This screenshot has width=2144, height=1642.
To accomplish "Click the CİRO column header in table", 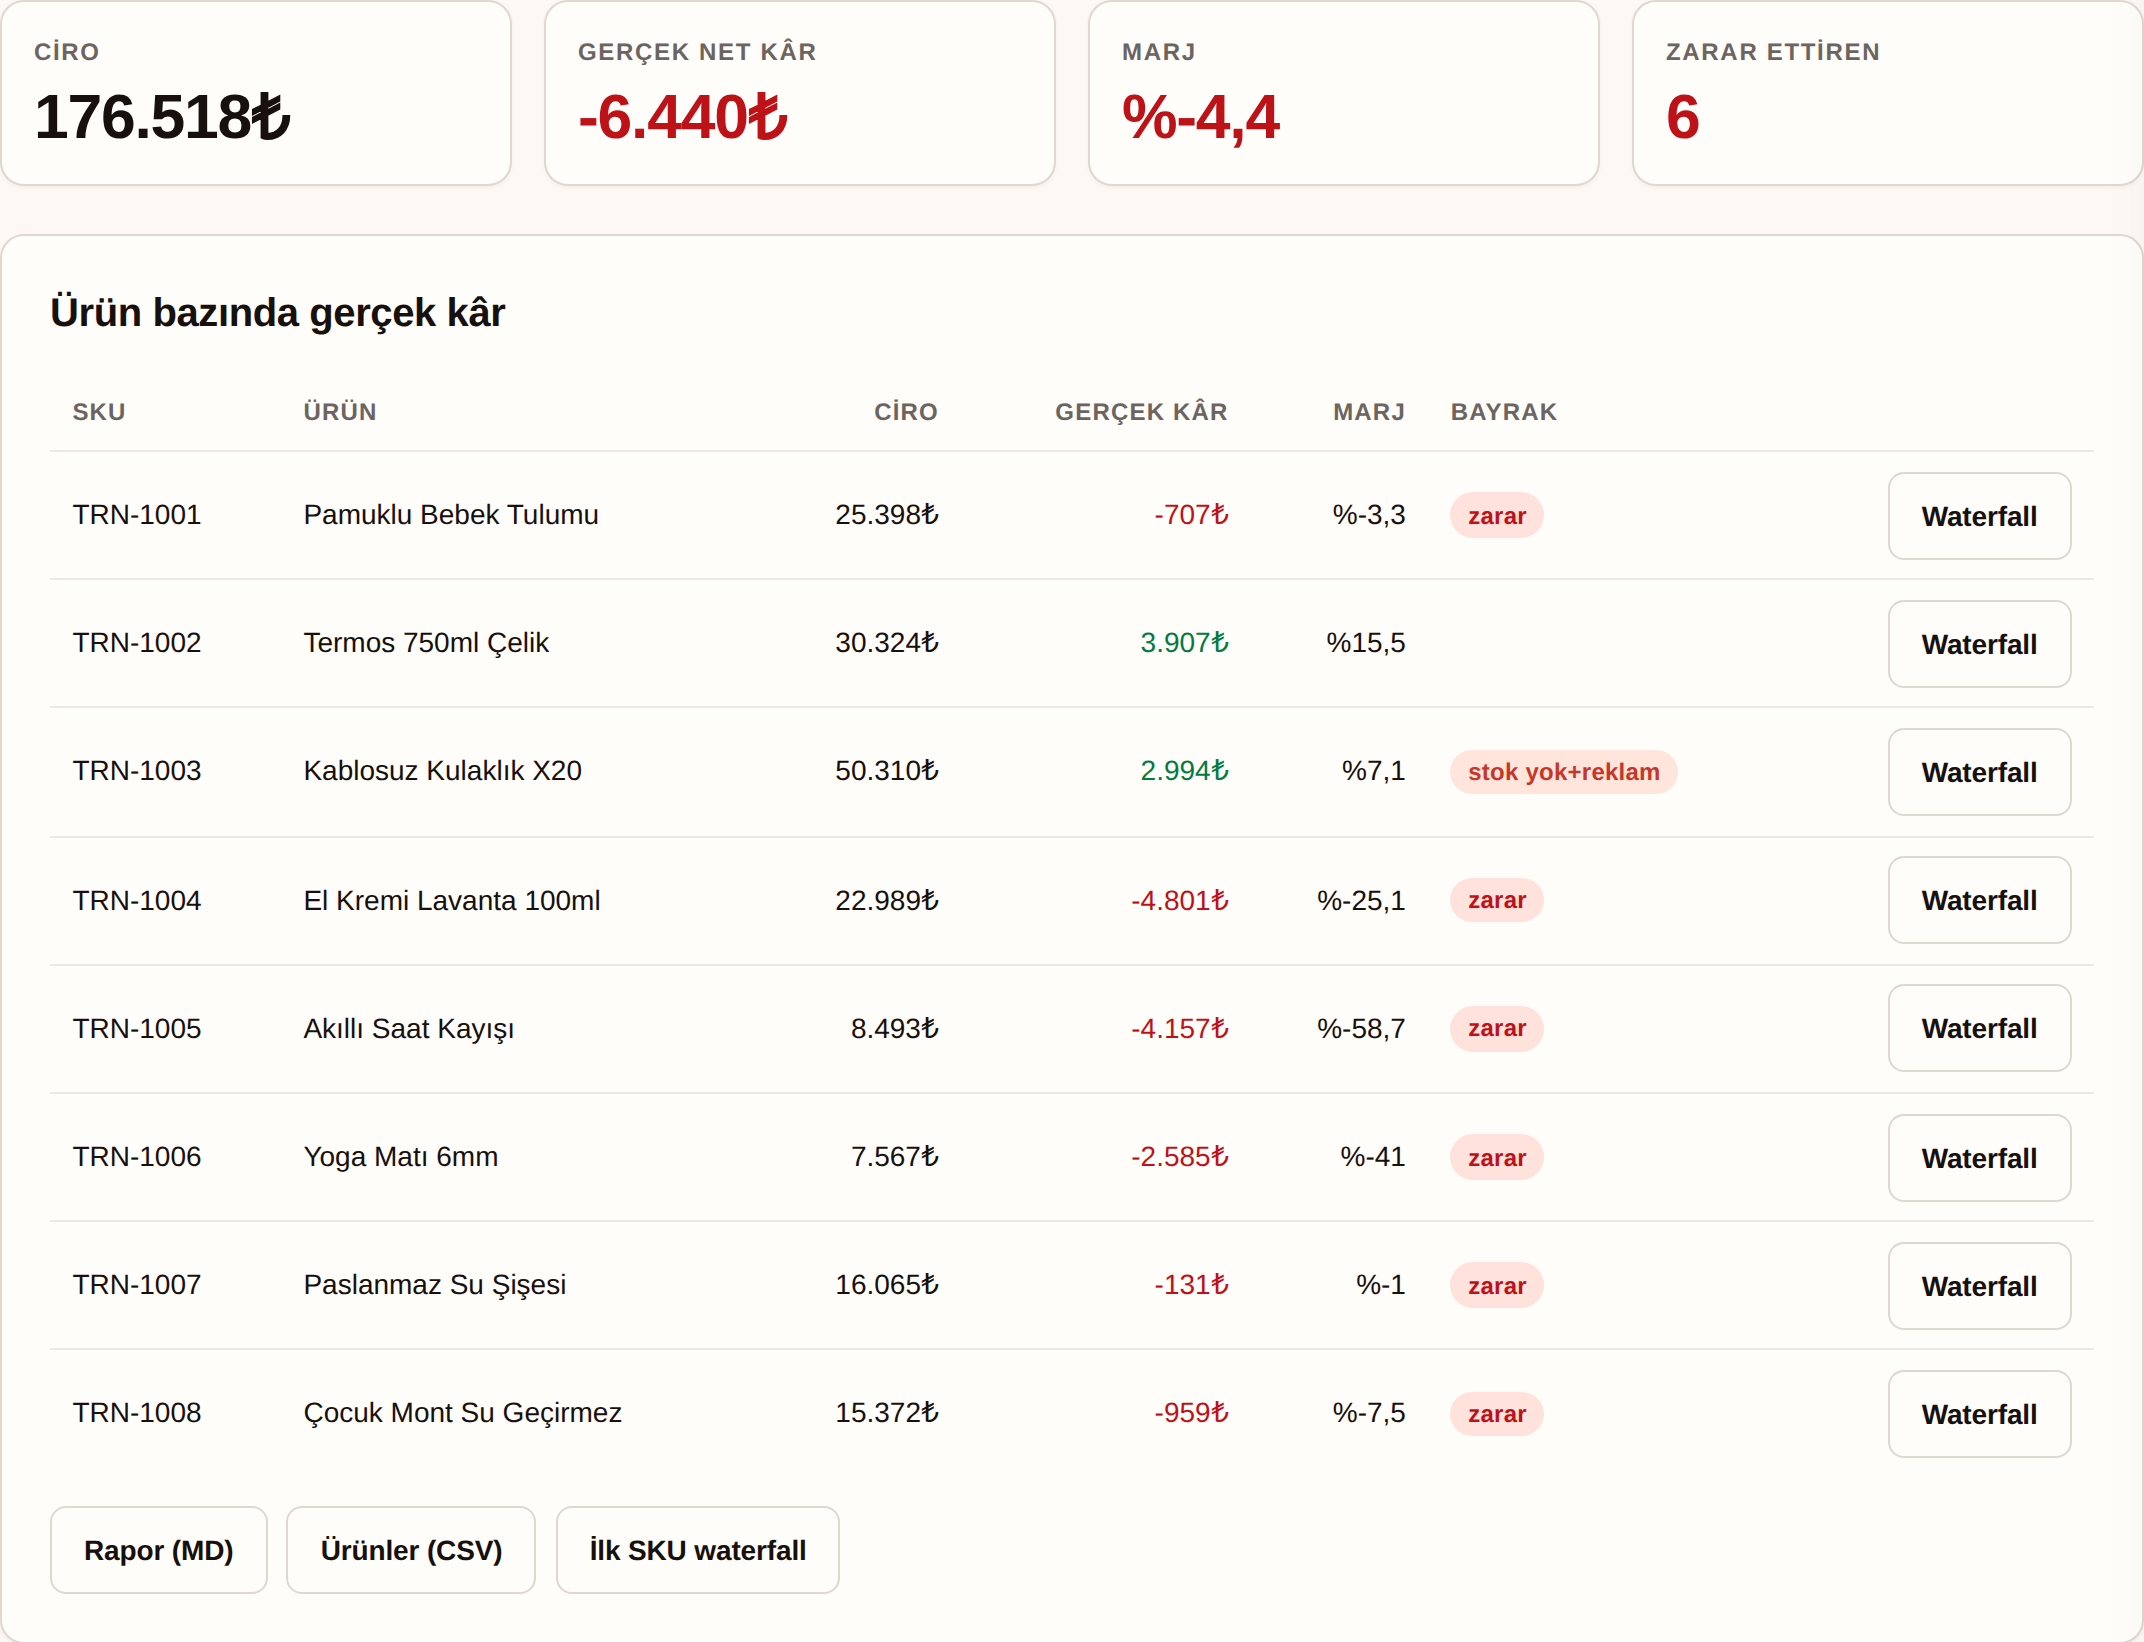I will (x=905, y=412).
